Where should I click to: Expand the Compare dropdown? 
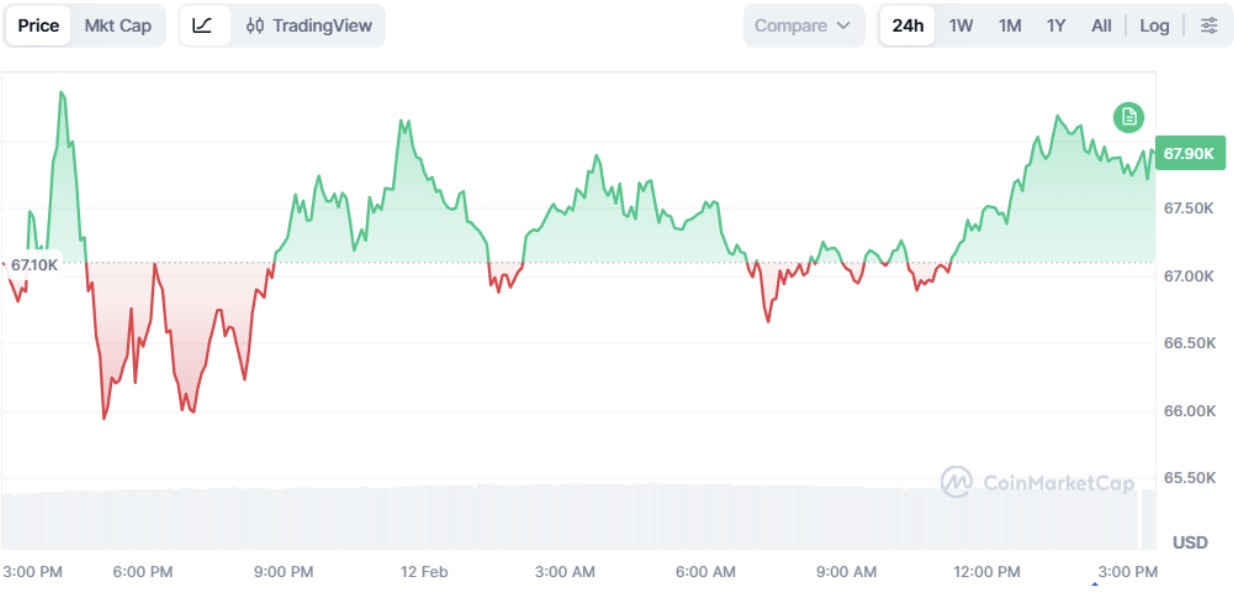(x=803, y=26)
